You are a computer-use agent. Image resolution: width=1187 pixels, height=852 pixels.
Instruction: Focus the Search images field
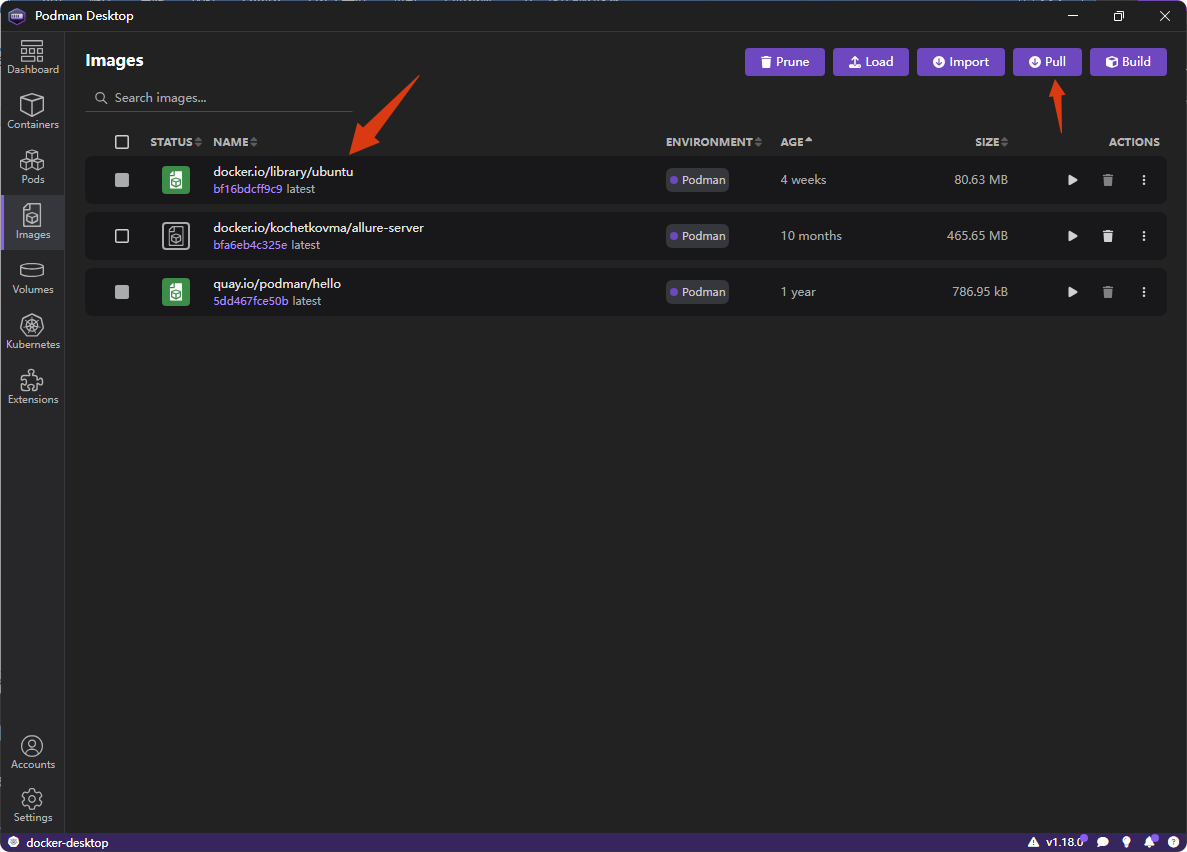point(219,98)
